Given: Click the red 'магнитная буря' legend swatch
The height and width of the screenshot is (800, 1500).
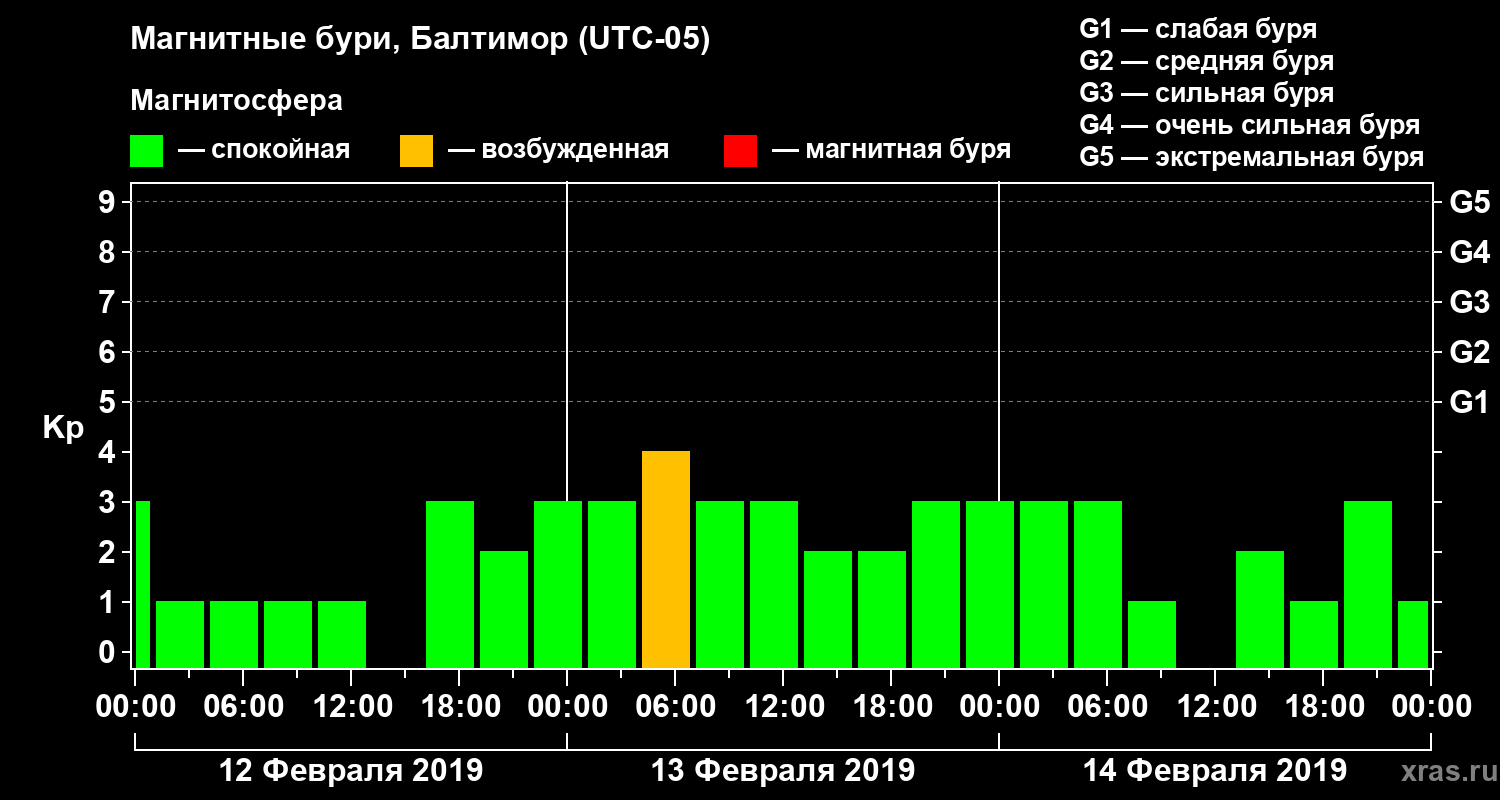Looking at the screenshot, I should tap(740, 151).
